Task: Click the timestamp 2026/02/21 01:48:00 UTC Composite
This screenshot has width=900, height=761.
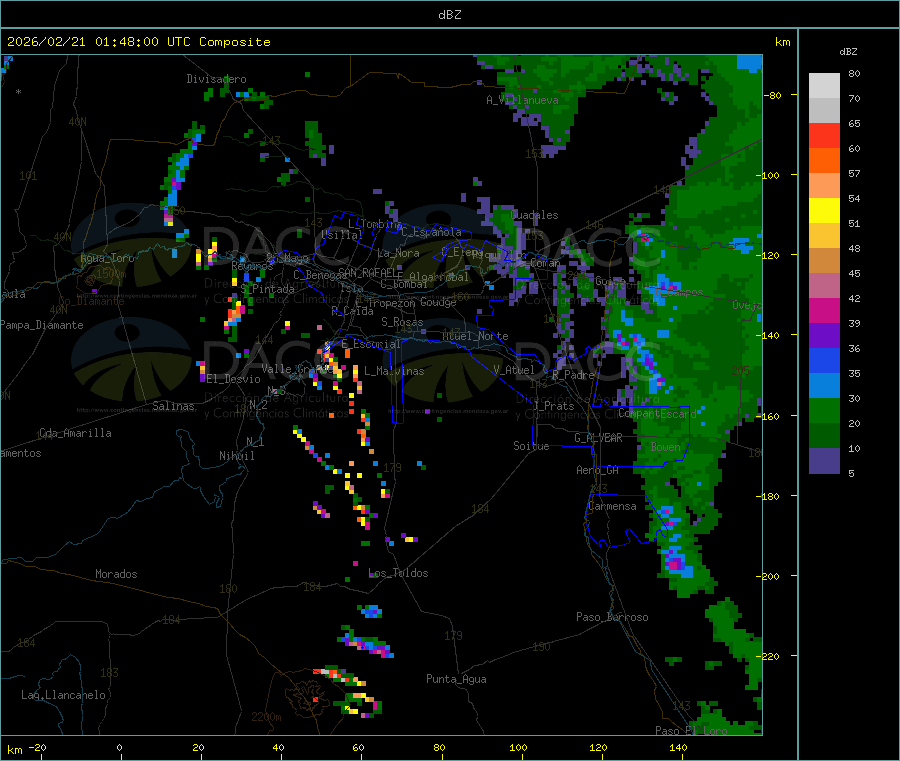Action: tap(138, 42)
